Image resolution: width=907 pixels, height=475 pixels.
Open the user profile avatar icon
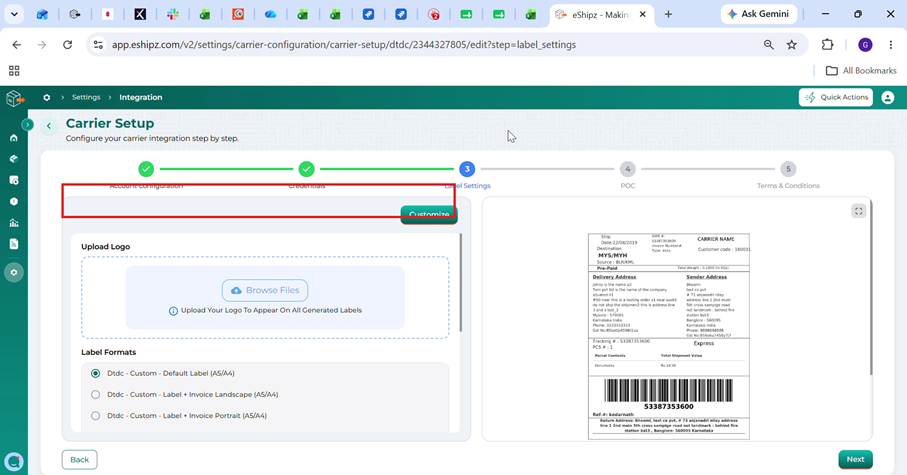(887, 97)
